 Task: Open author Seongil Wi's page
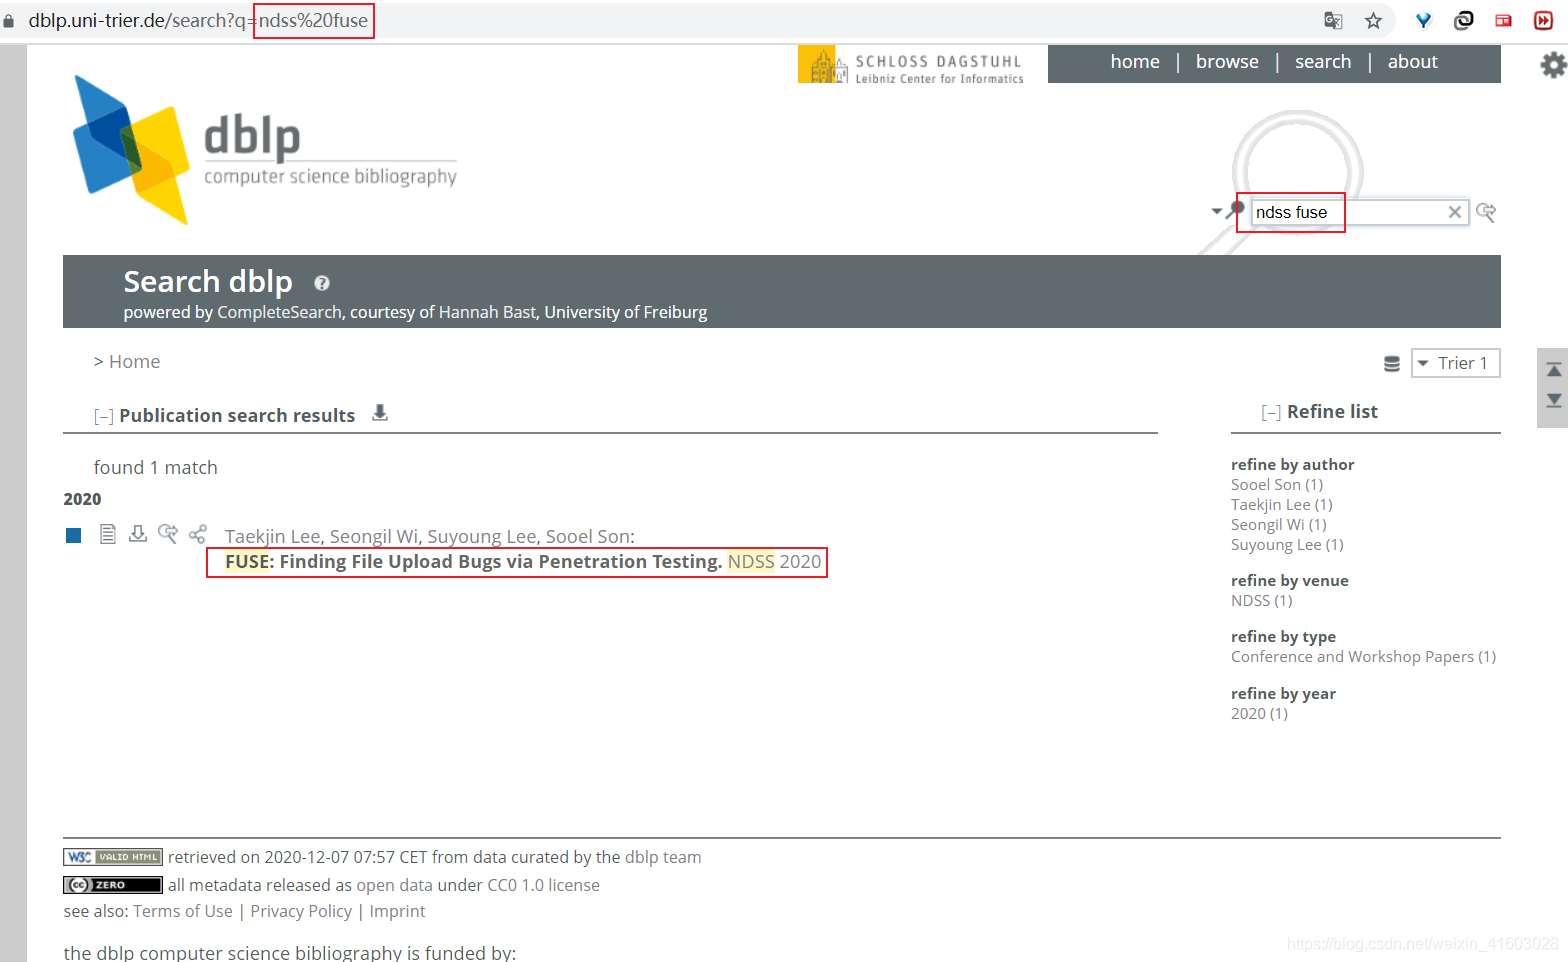coord(374,537)
